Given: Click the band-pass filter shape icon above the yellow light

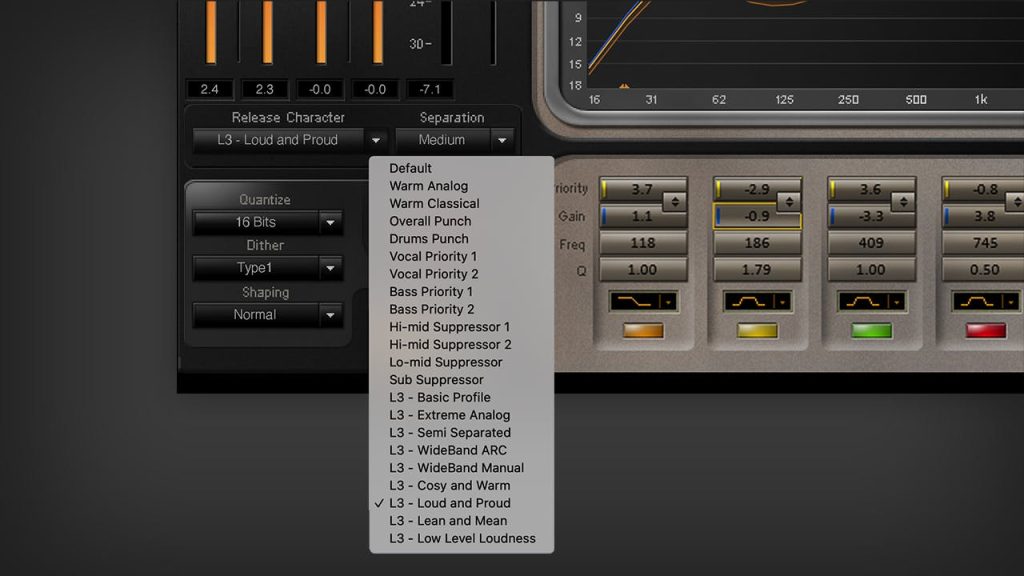Looking at the screenshot, I should (757, 300).
